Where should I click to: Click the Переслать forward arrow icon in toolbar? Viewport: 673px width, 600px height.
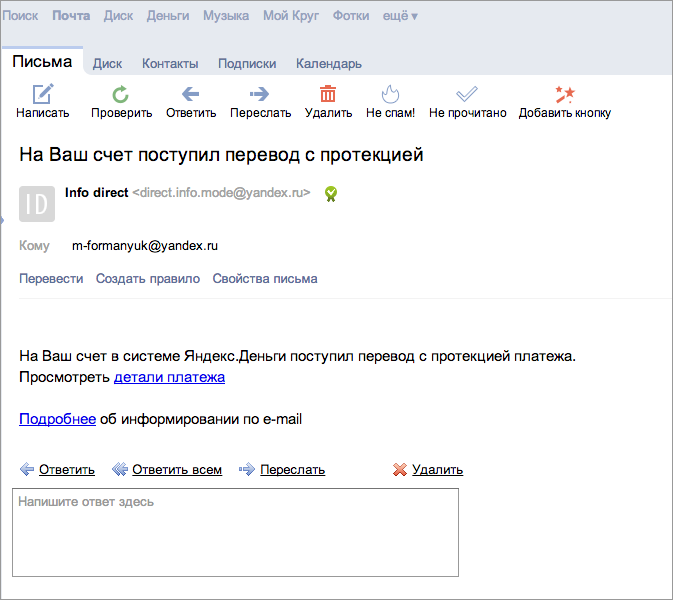pos(260,94)
